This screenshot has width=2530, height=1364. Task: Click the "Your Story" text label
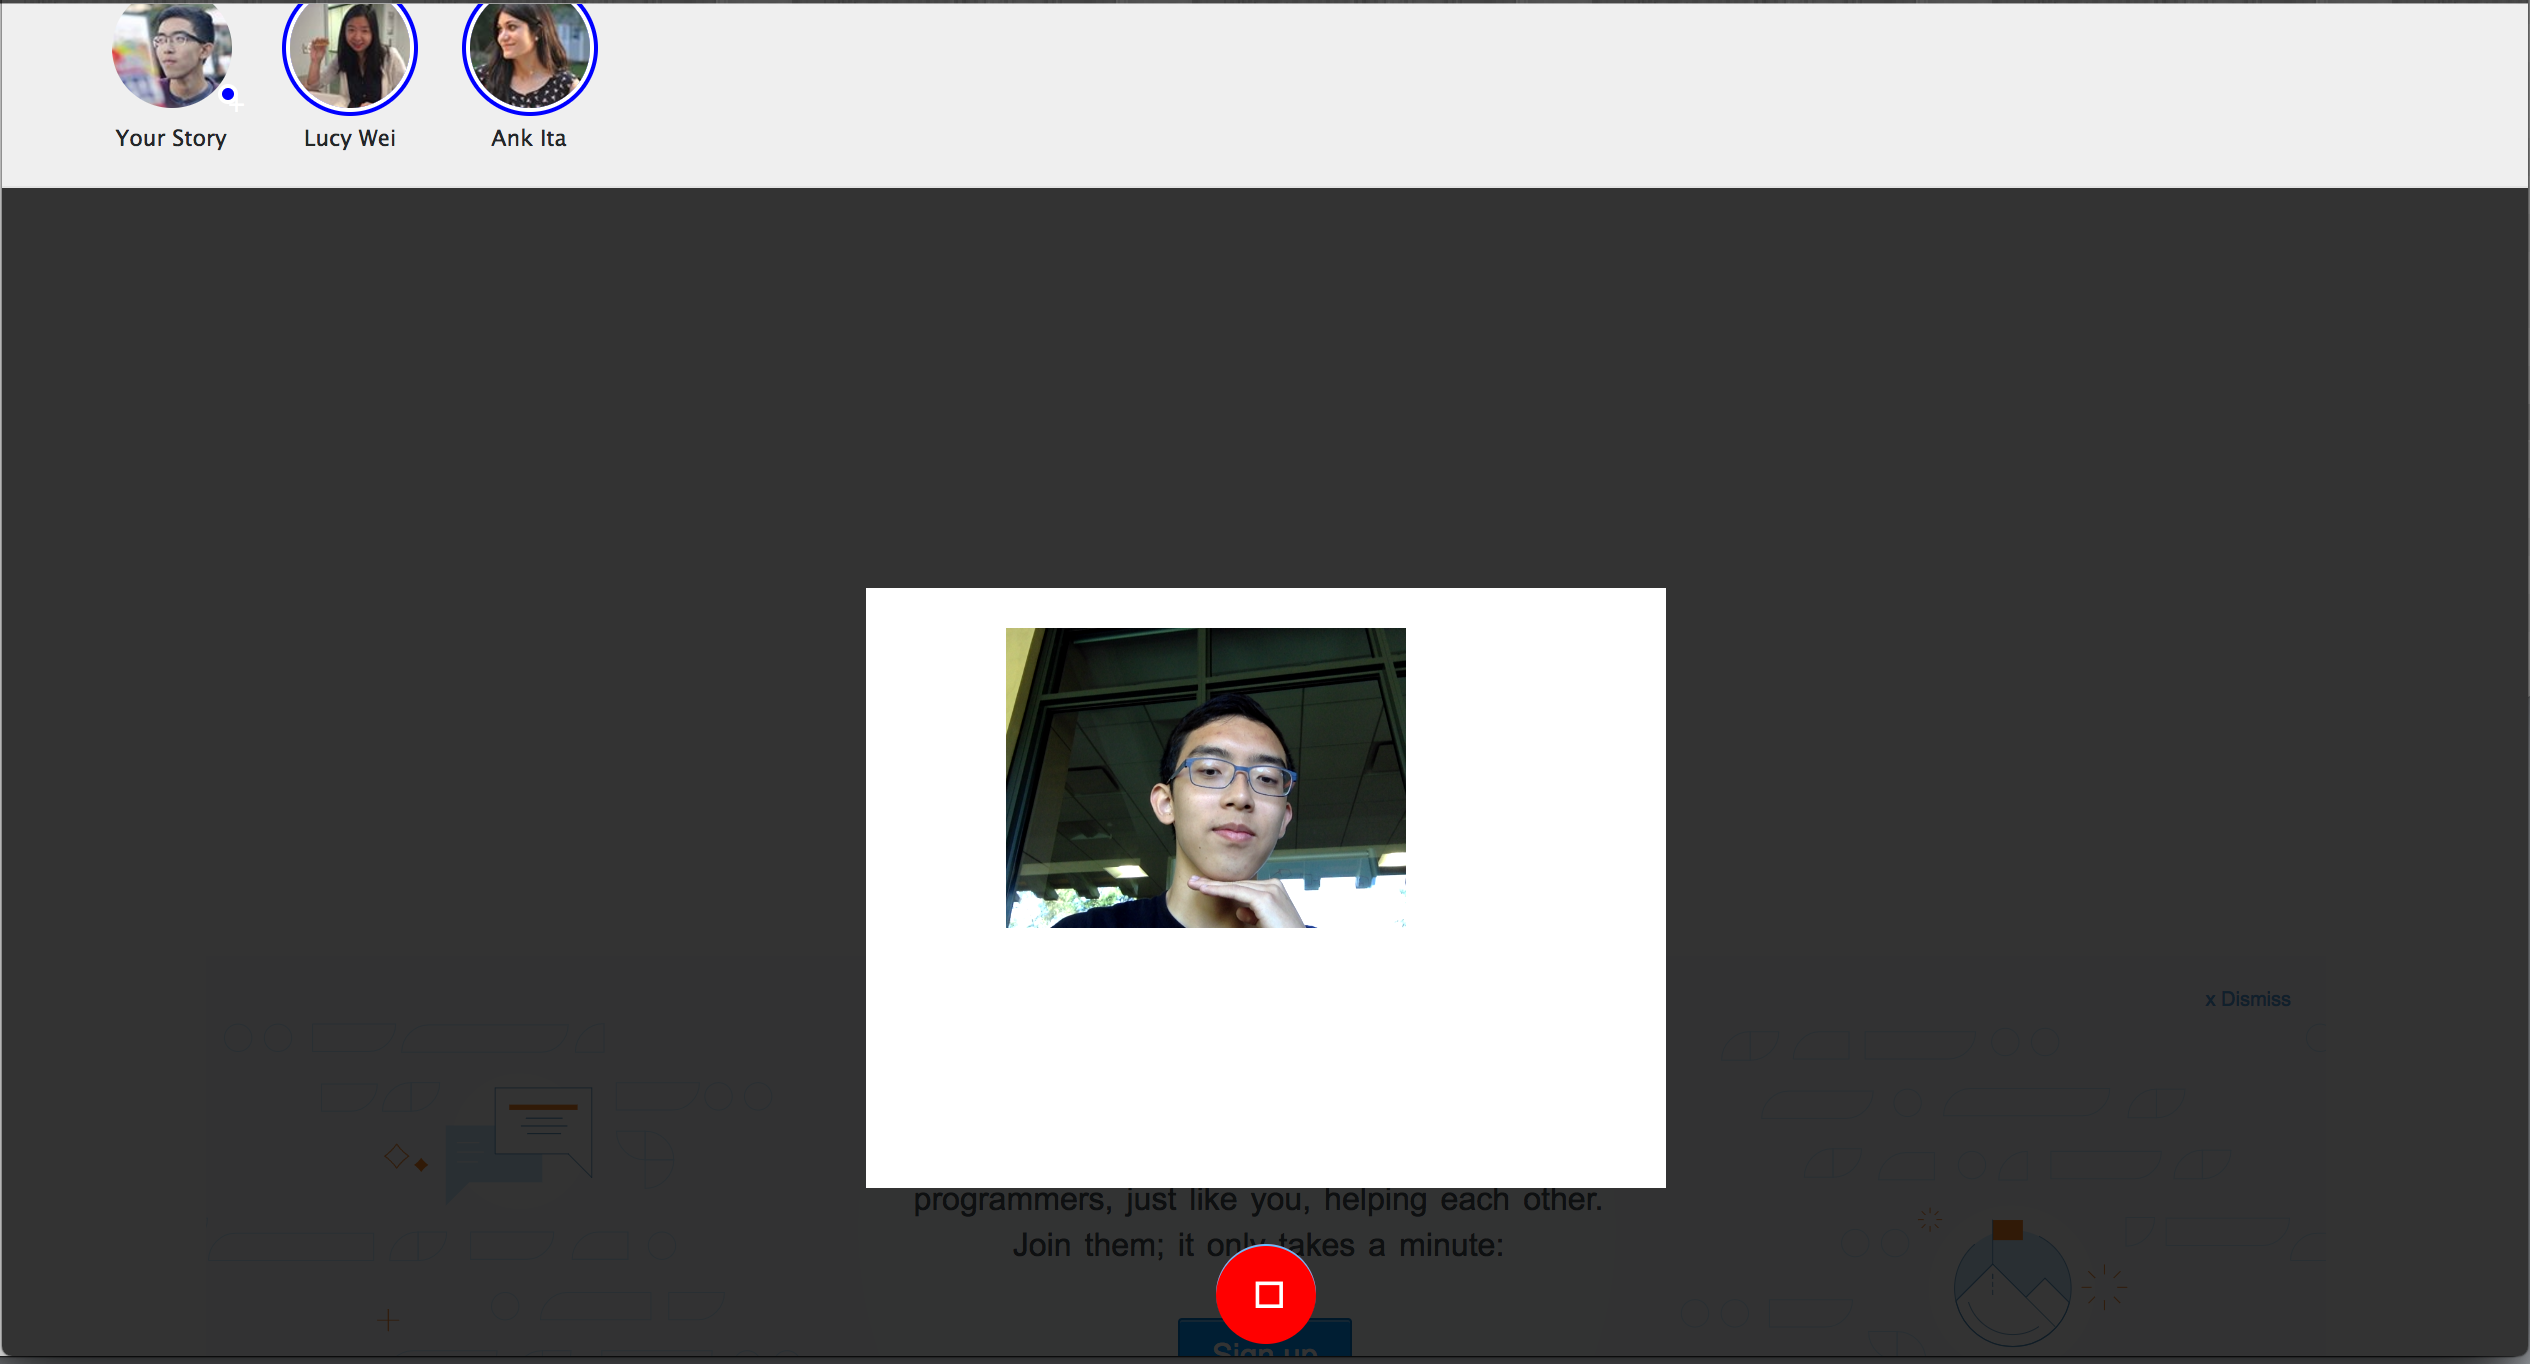click(171, 138)
